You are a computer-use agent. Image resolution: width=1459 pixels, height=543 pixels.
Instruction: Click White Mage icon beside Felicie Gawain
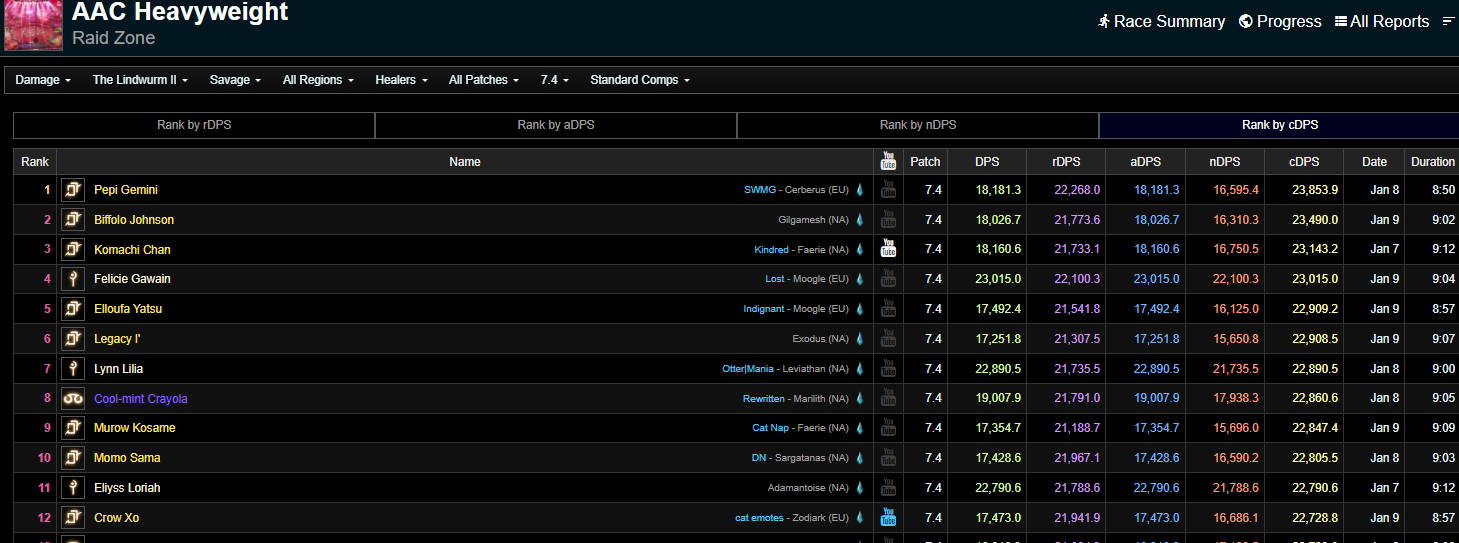point(73,279)
